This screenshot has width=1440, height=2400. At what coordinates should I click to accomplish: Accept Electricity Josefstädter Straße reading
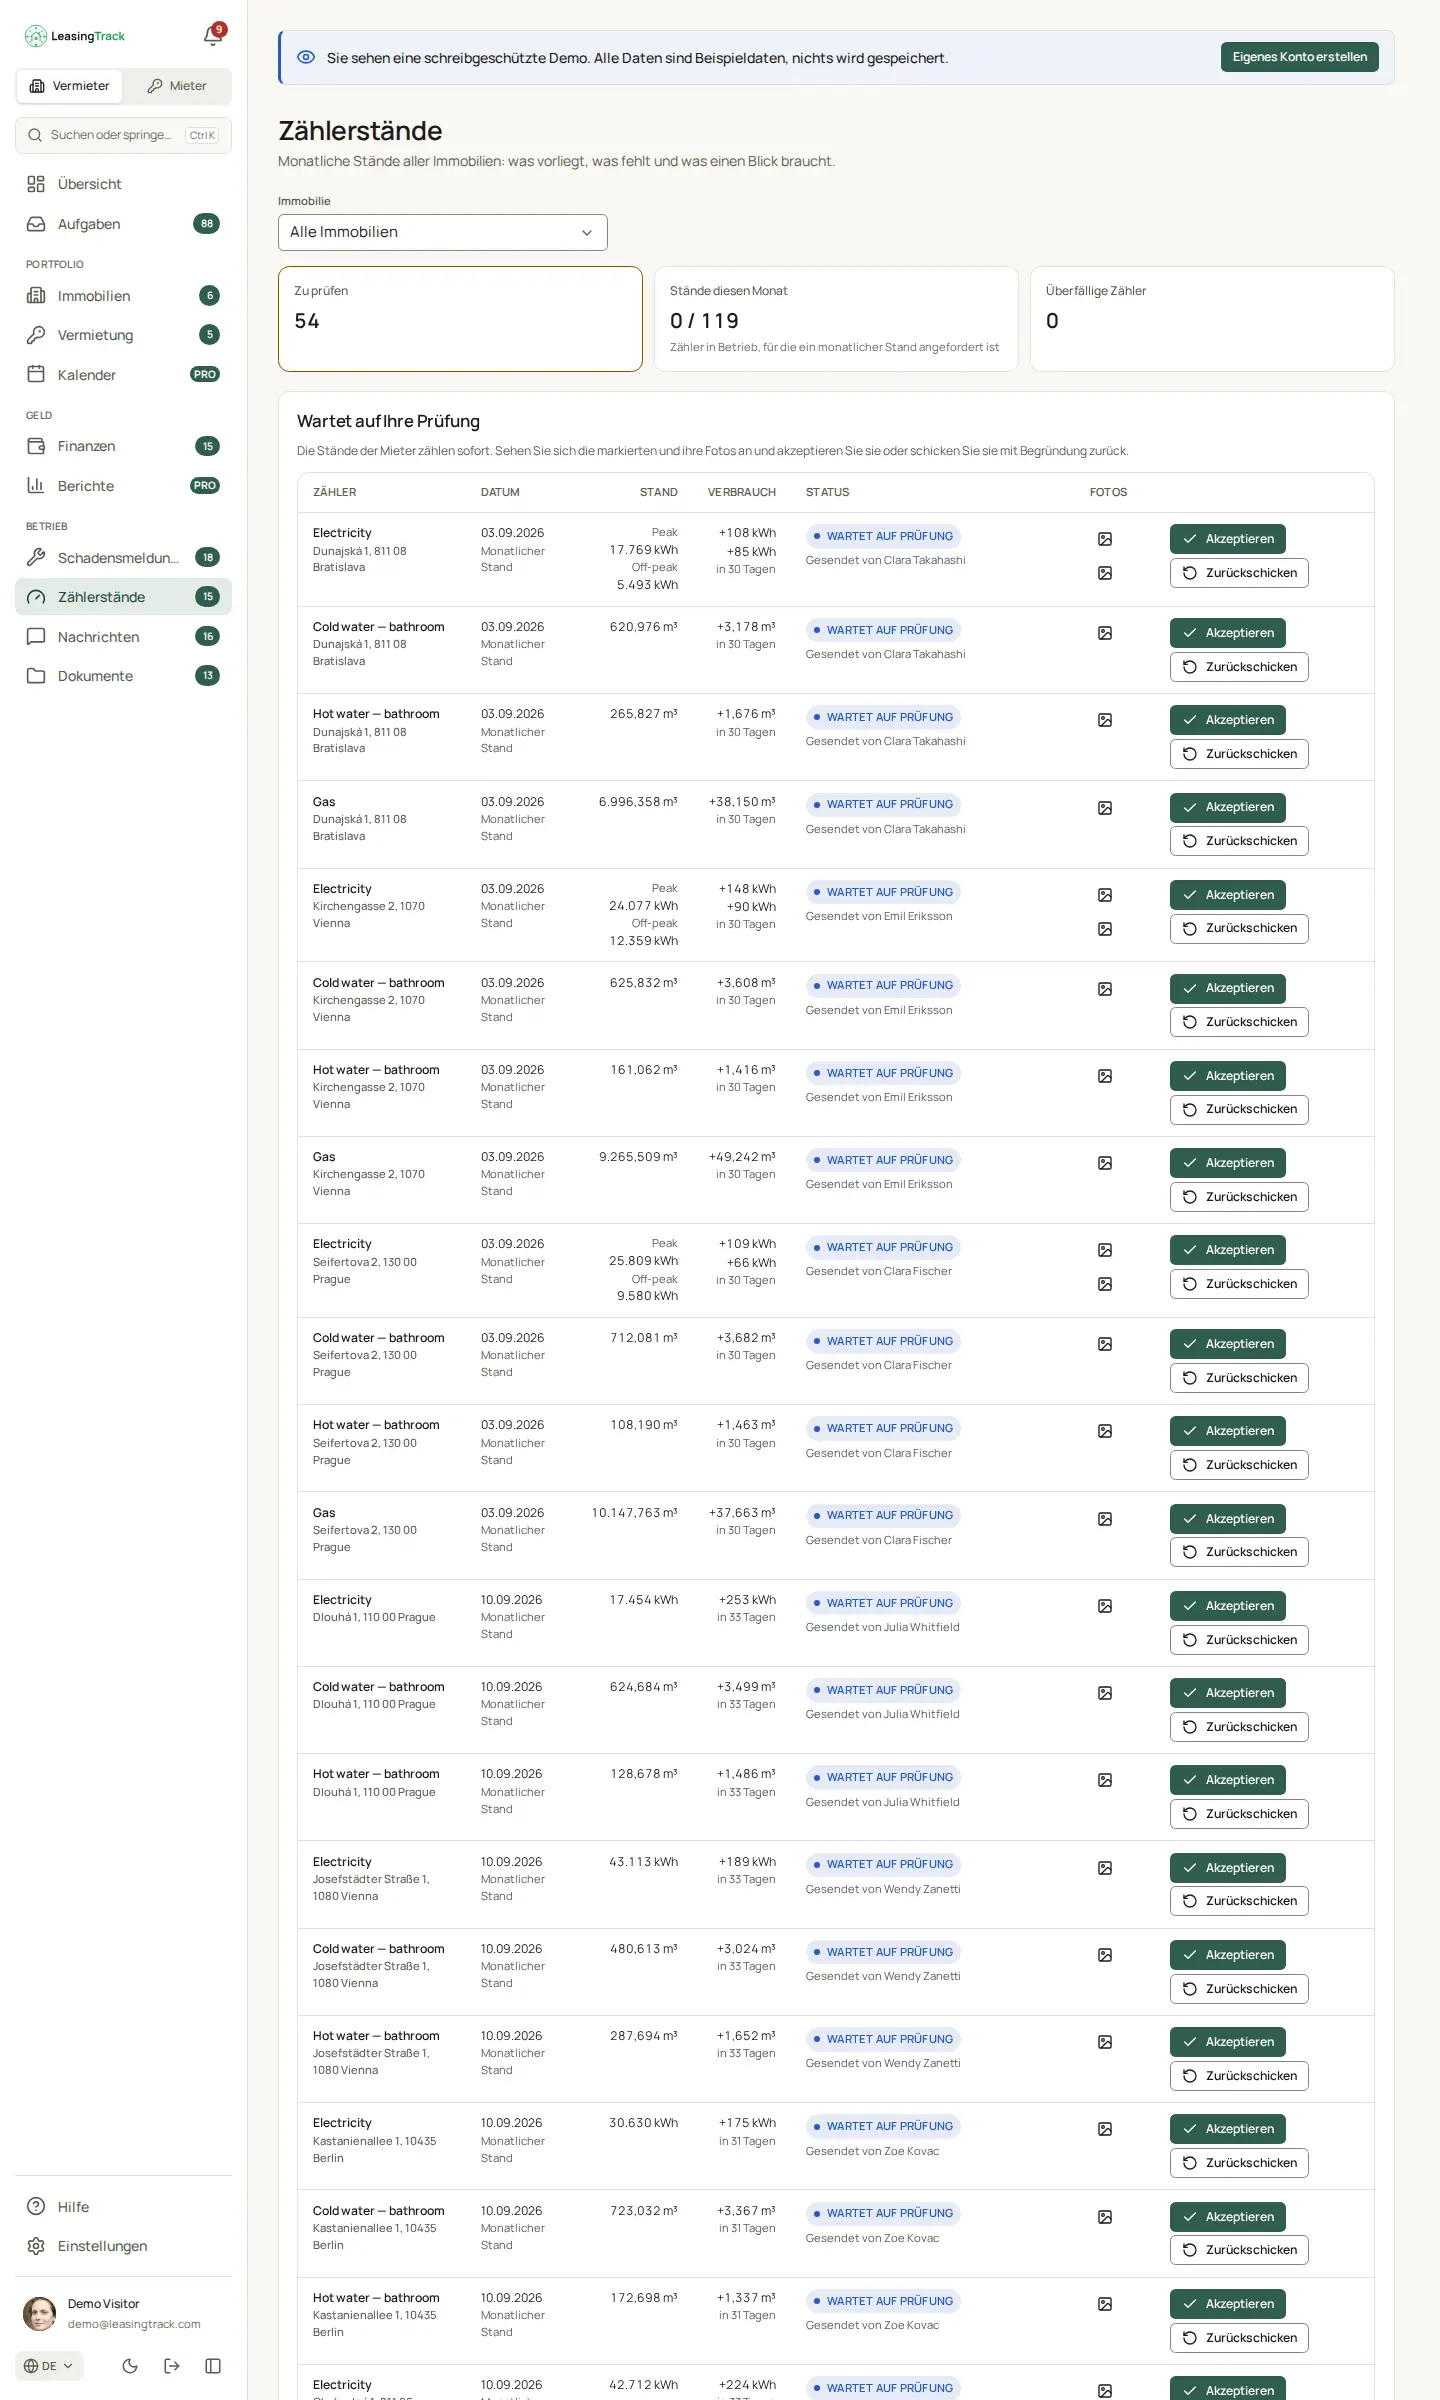[1228, 1868]
